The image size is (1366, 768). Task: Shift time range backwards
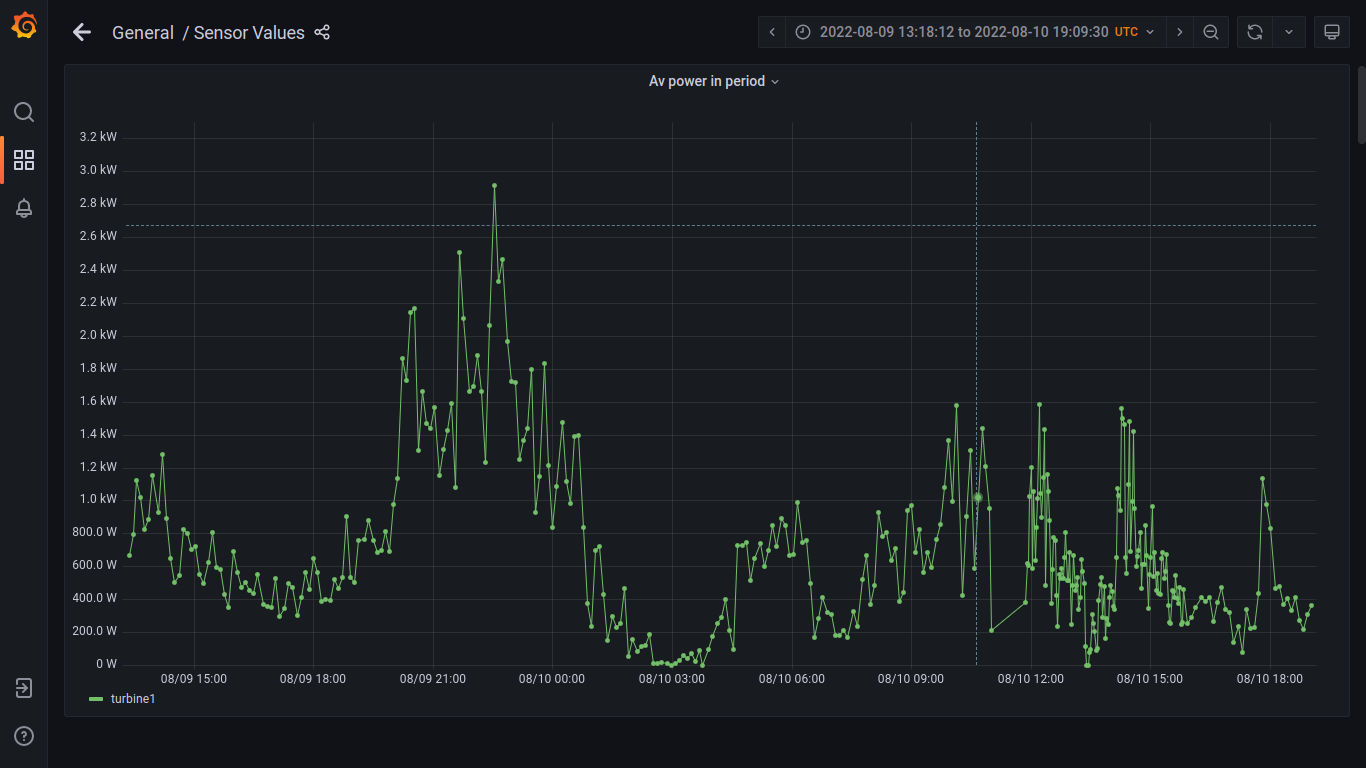[x=772, y=32]
